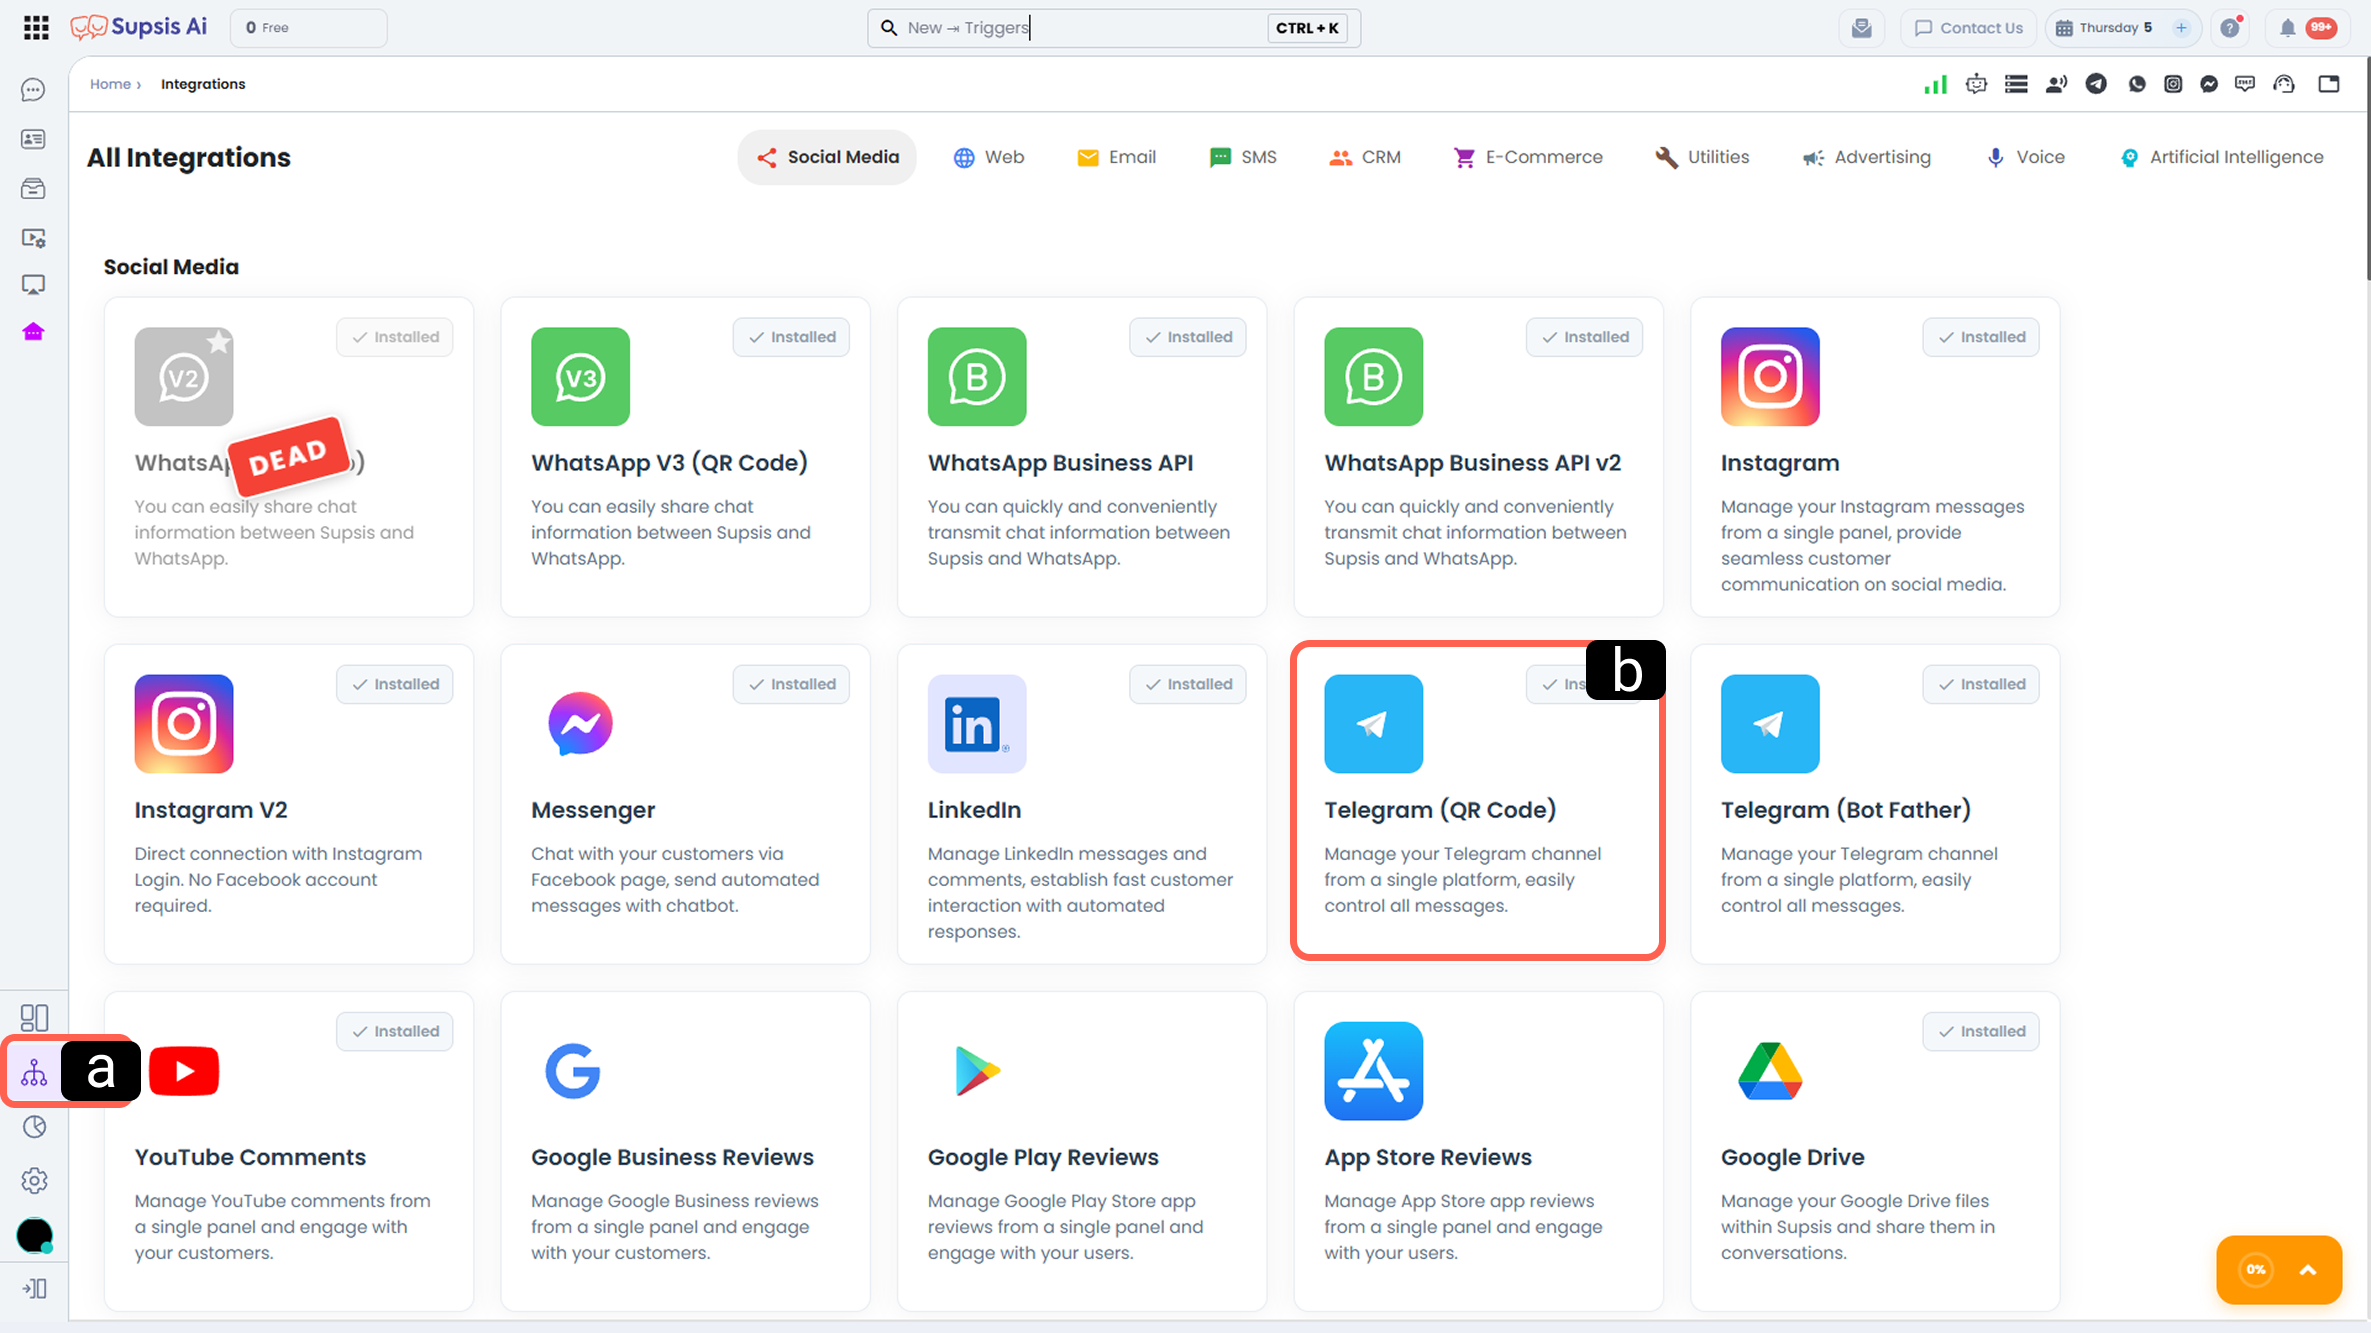Open the Telegram (Bot Father) card title

click(x=1845, y=810)
